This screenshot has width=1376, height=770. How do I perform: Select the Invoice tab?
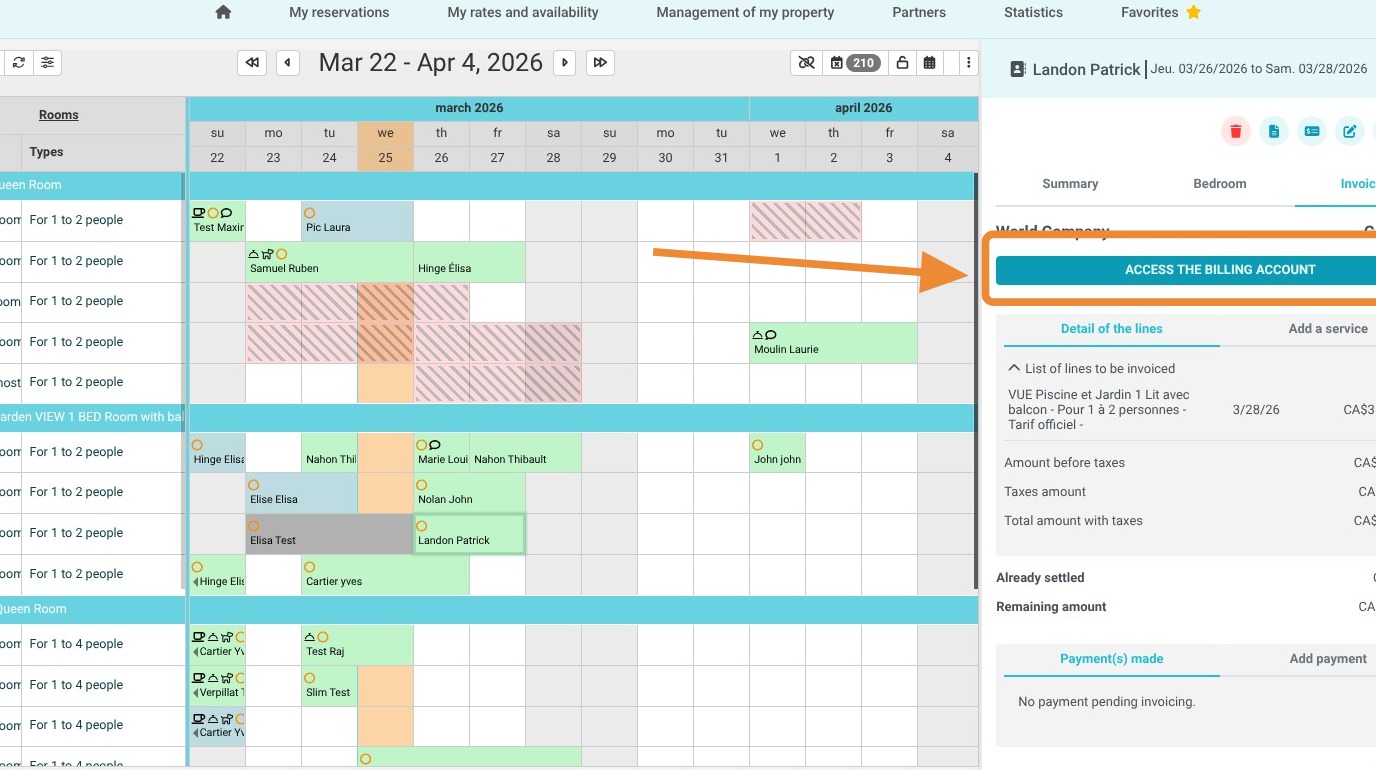[x=1358, y=184]
